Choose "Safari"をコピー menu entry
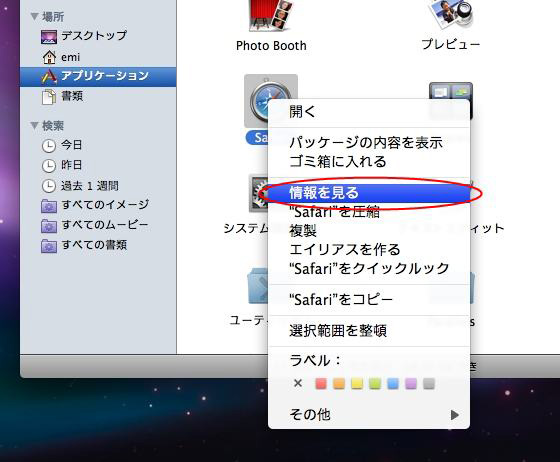The image size is (560, 462). pos(369,300)
